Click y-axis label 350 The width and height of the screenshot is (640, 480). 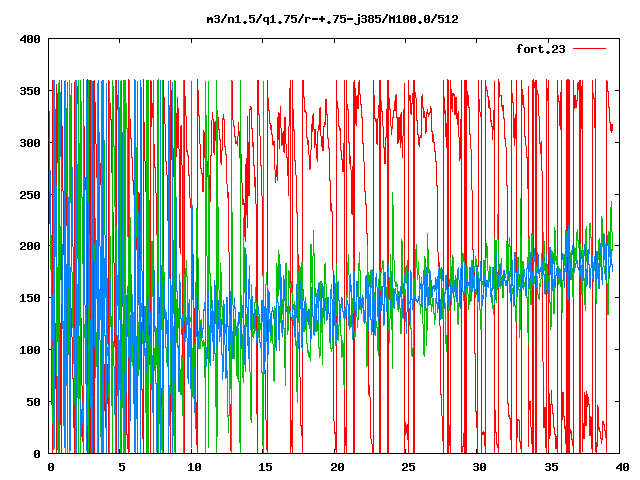click(x=30, y=91)
